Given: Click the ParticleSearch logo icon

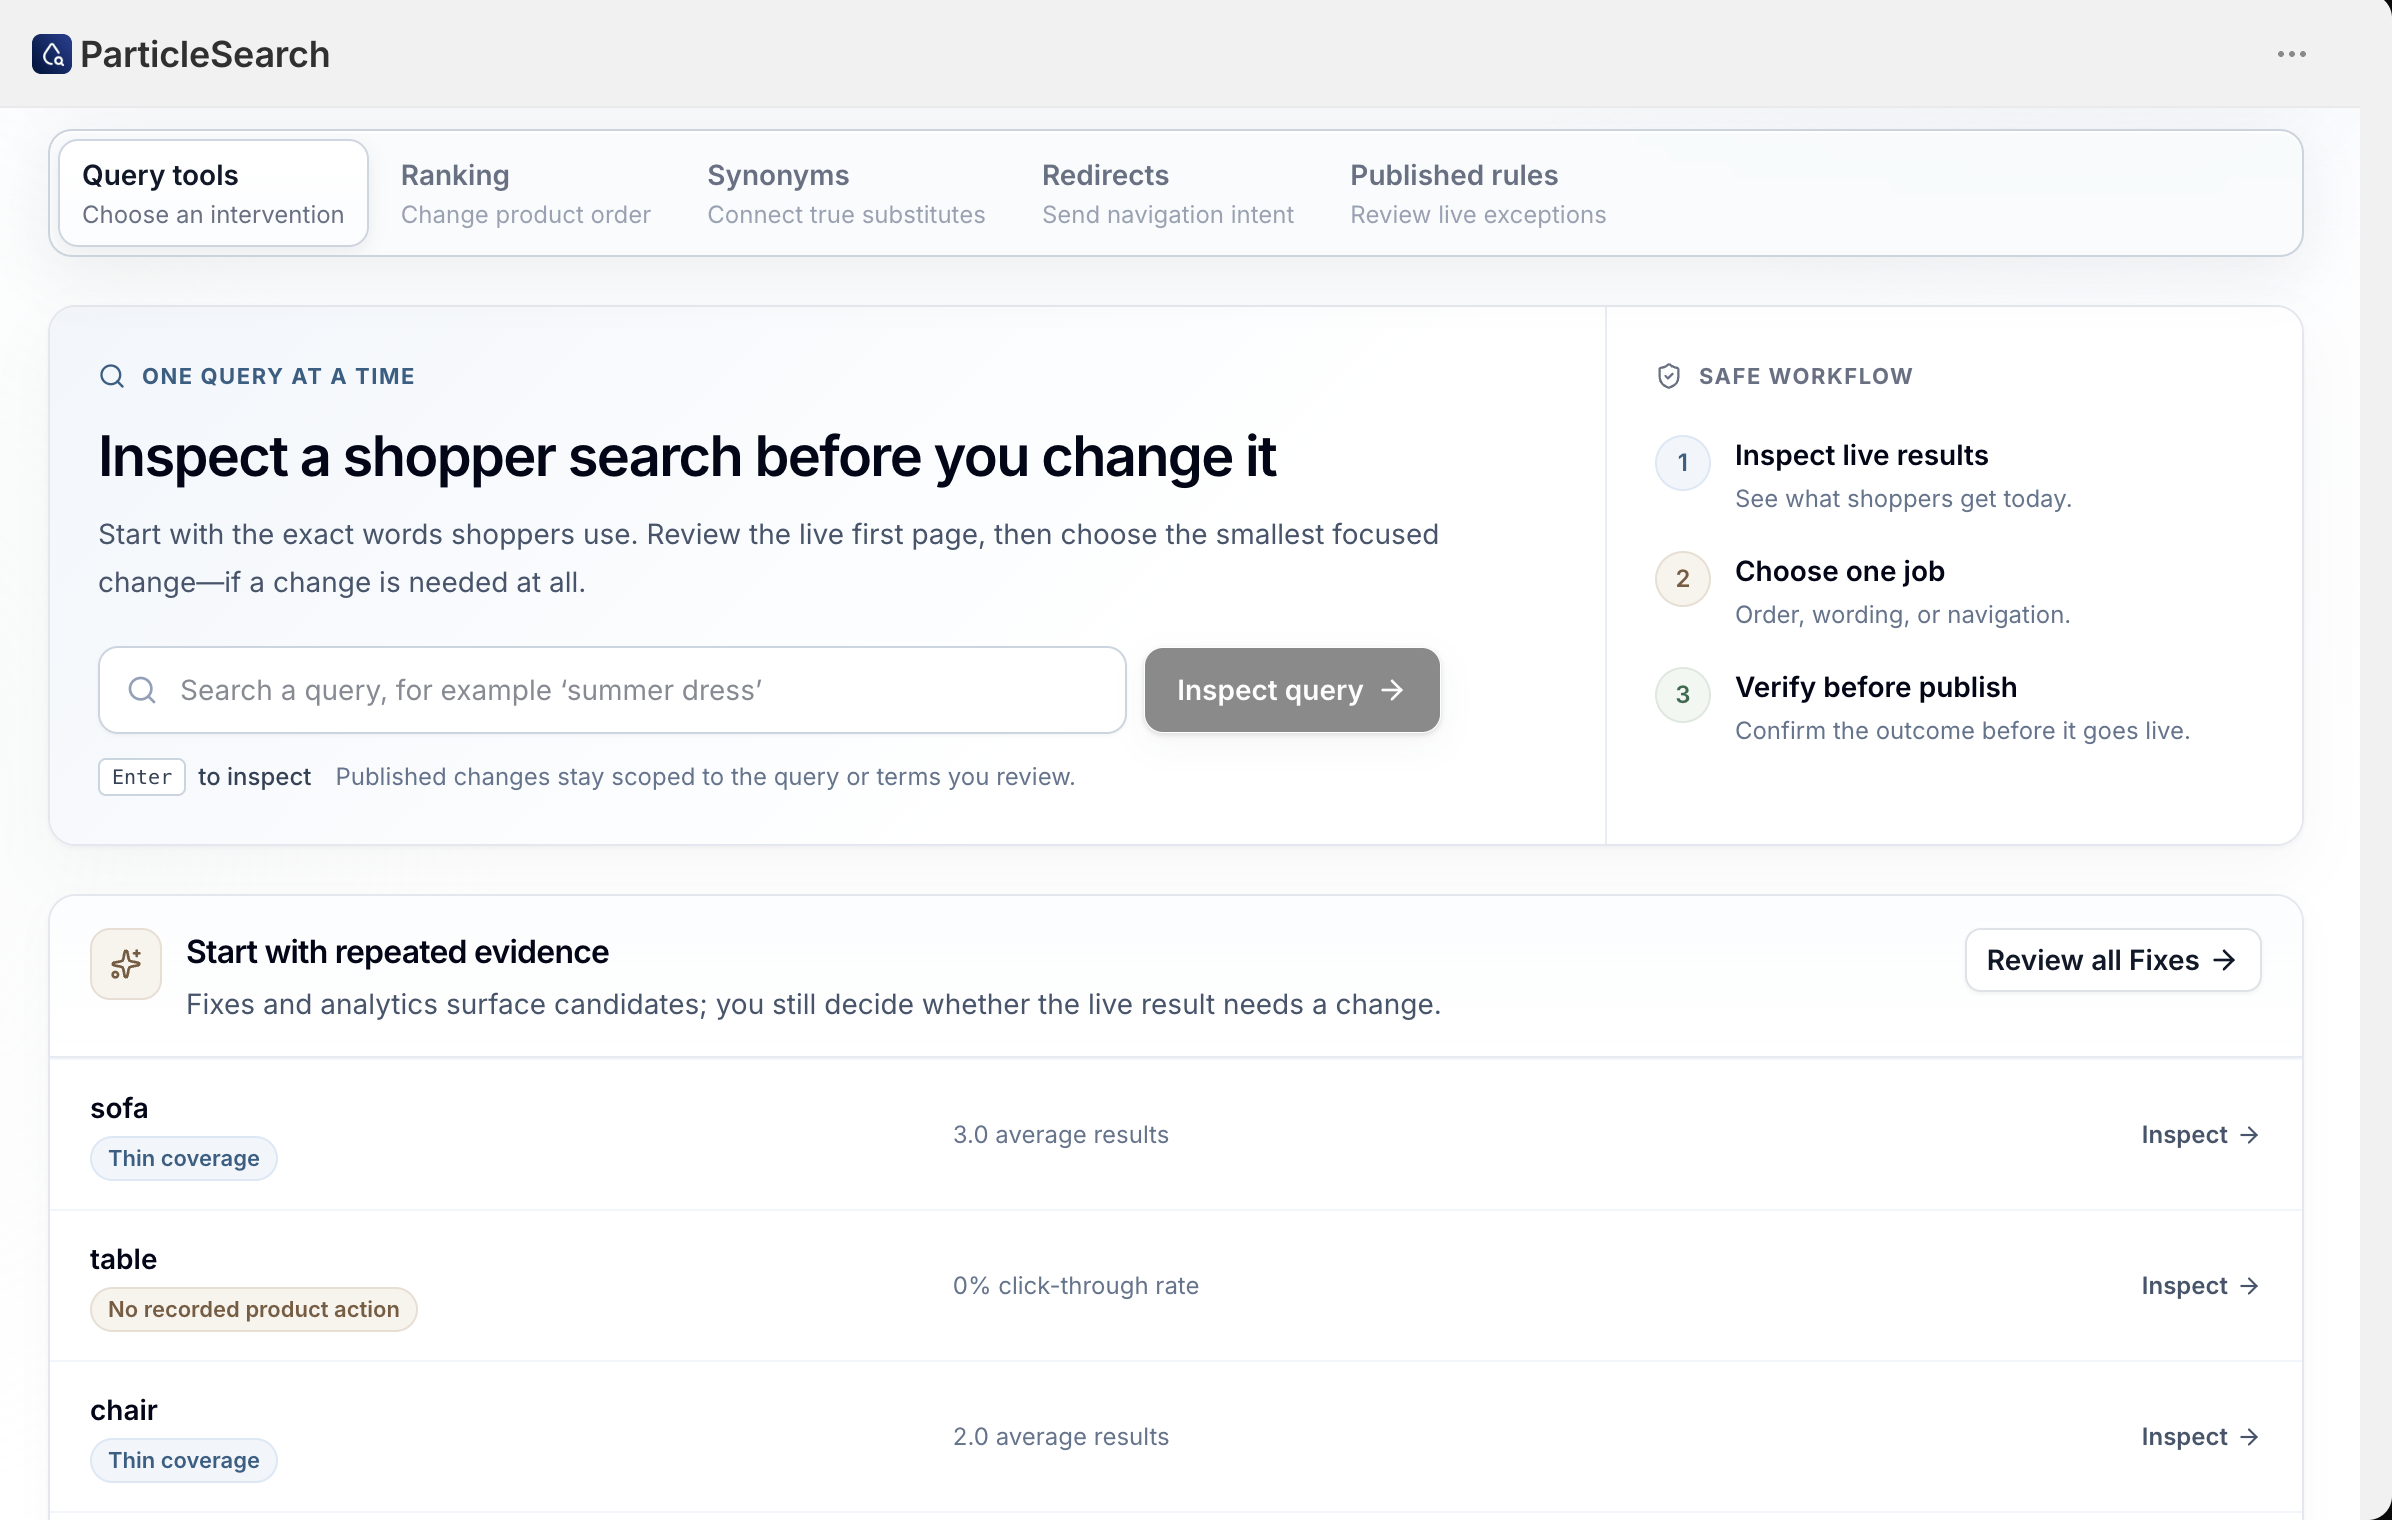Looking at the screenshot, I should pos(52,54).
